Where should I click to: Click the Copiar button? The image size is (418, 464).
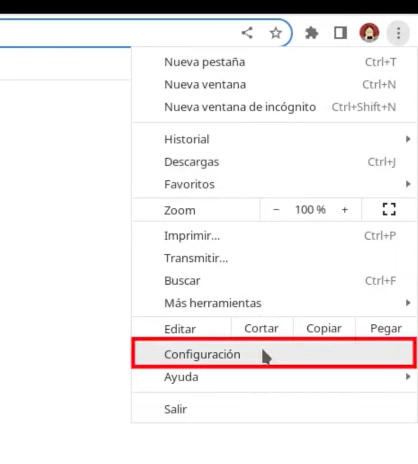(x=324, y=328)
